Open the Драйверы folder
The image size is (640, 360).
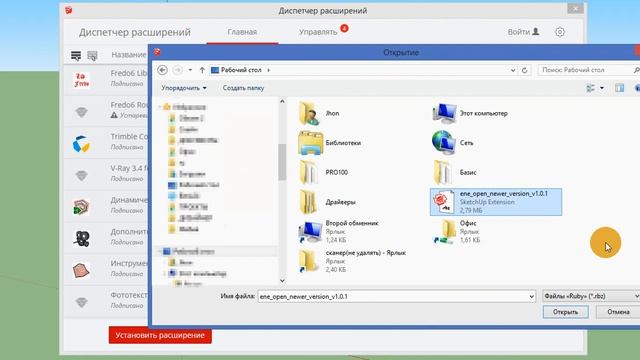327,202
